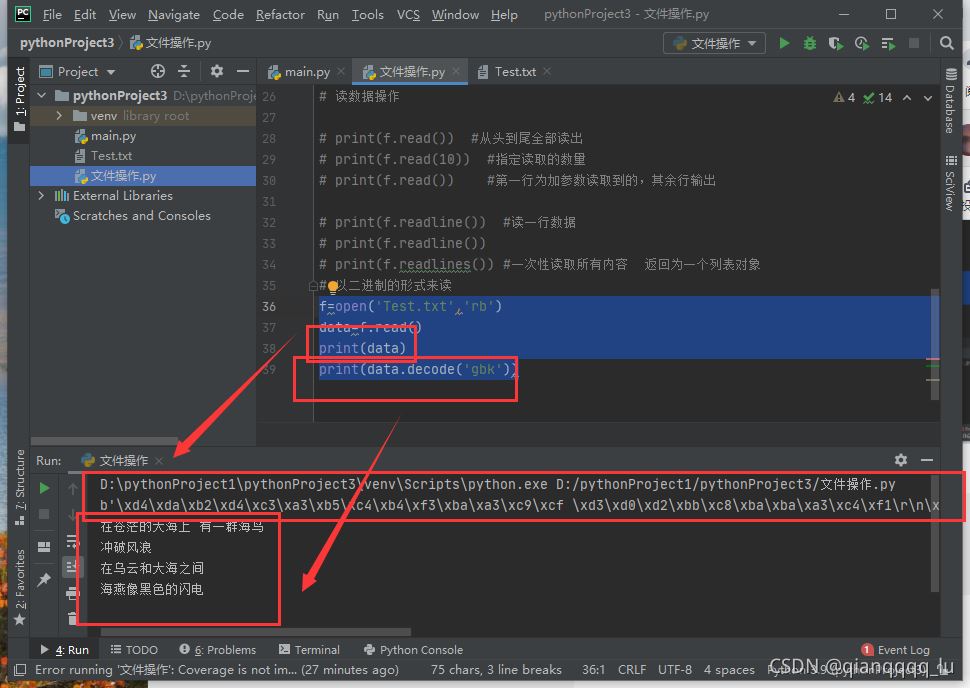The image size is (970, 688).
Task: Click locate file target icon in Project panel
Action: (157, 71)
